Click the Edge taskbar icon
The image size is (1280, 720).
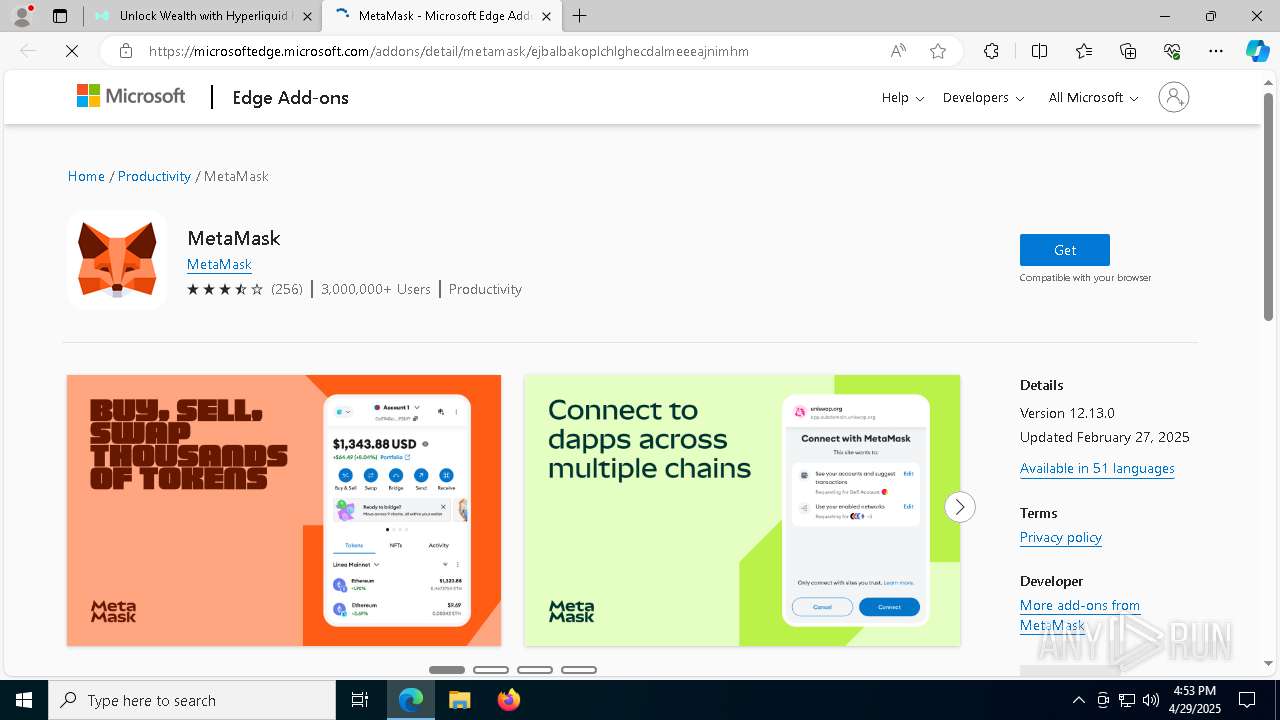(411, 700)
